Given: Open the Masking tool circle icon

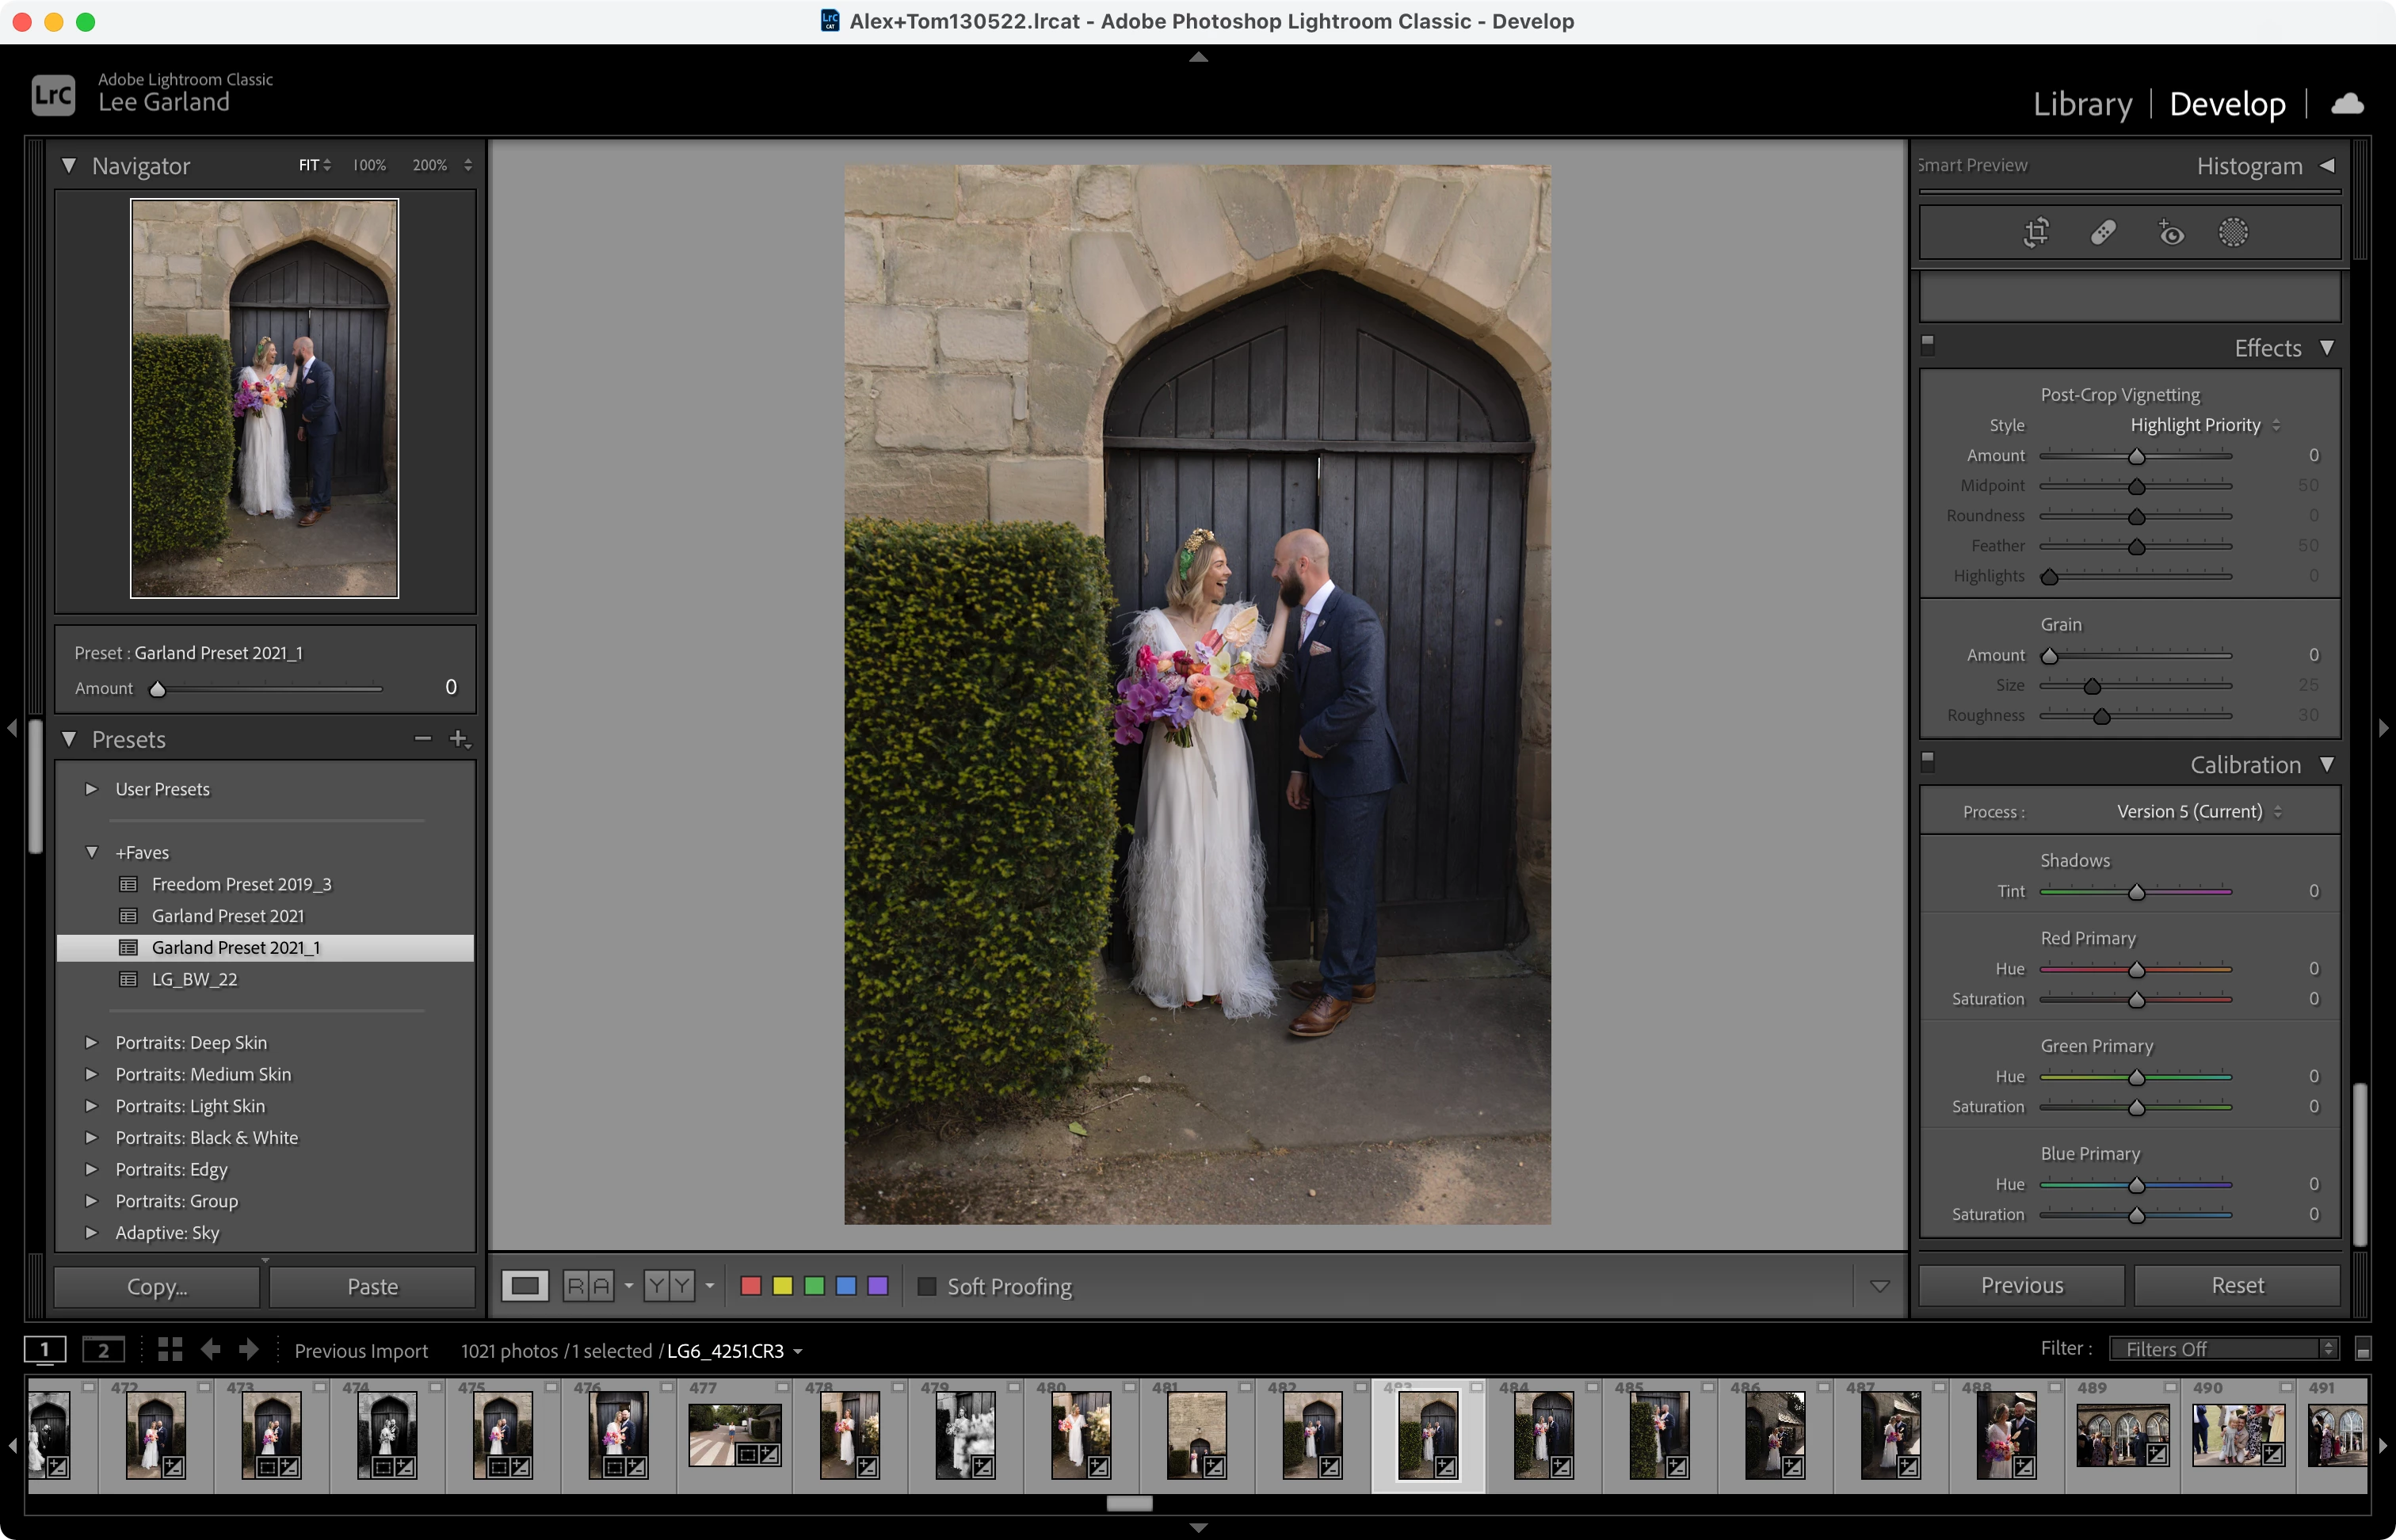Looking at the screenshot, I should pos(2233,233).
